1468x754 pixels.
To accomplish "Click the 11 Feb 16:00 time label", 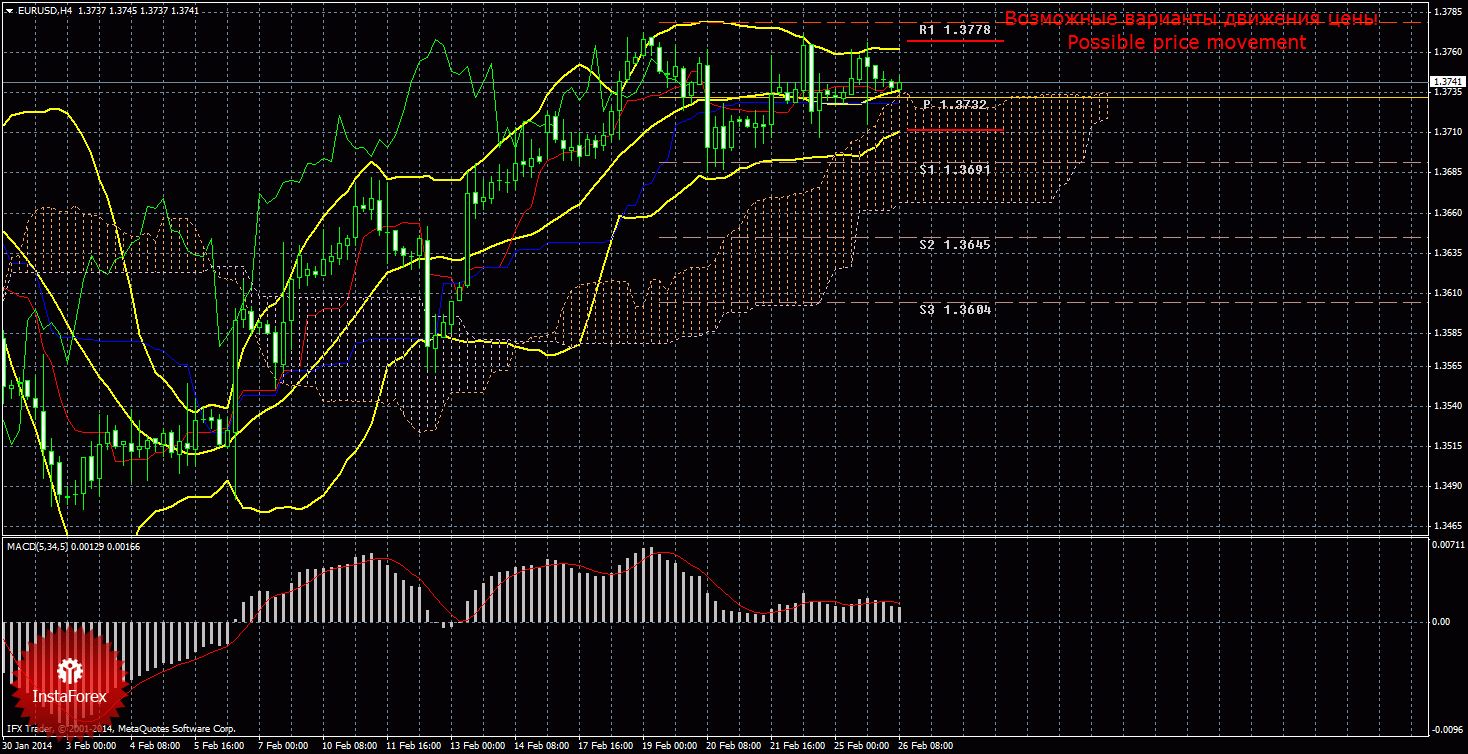I will [x=413, y=746].
